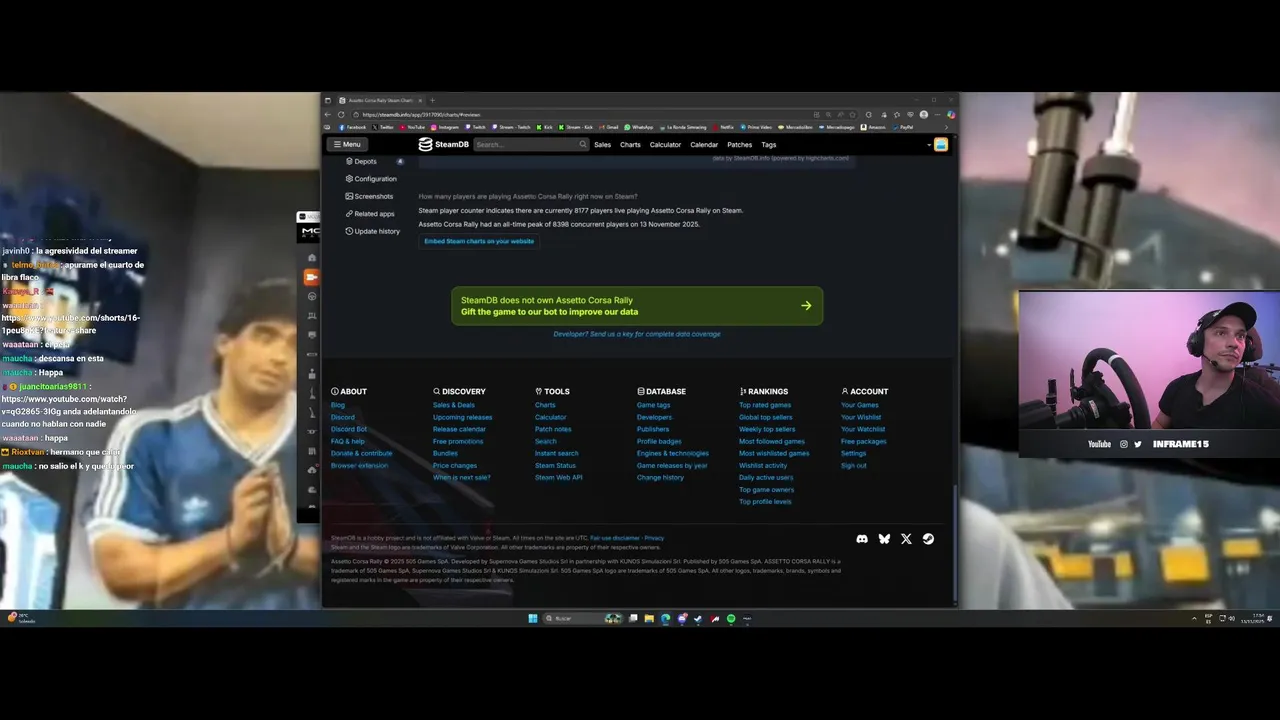Open Free packages footer link
This screenshot has height=720, width=1280.
[x=864, y=441]
